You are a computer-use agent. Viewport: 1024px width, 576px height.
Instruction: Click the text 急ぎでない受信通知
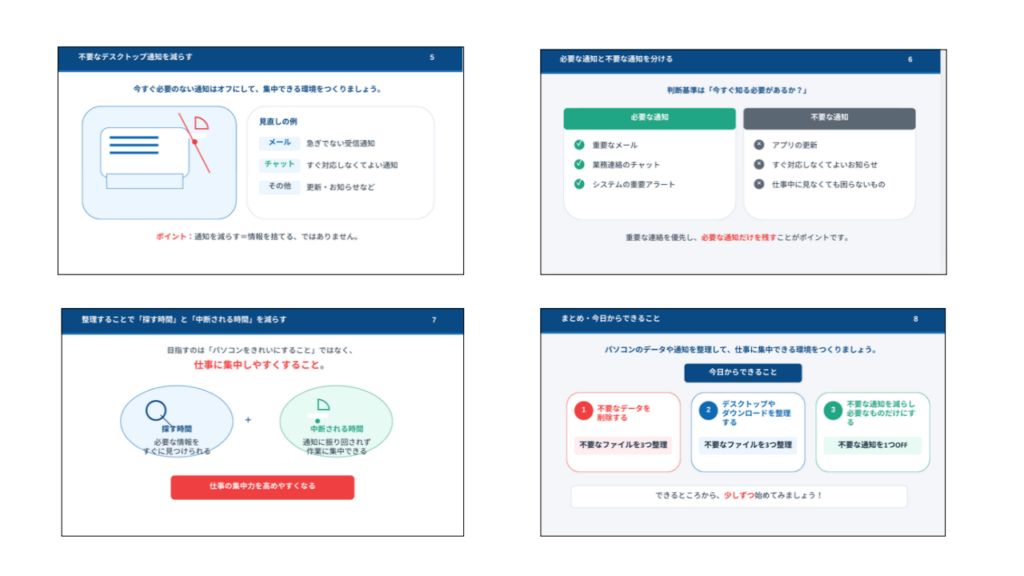[x=340, y=143]
